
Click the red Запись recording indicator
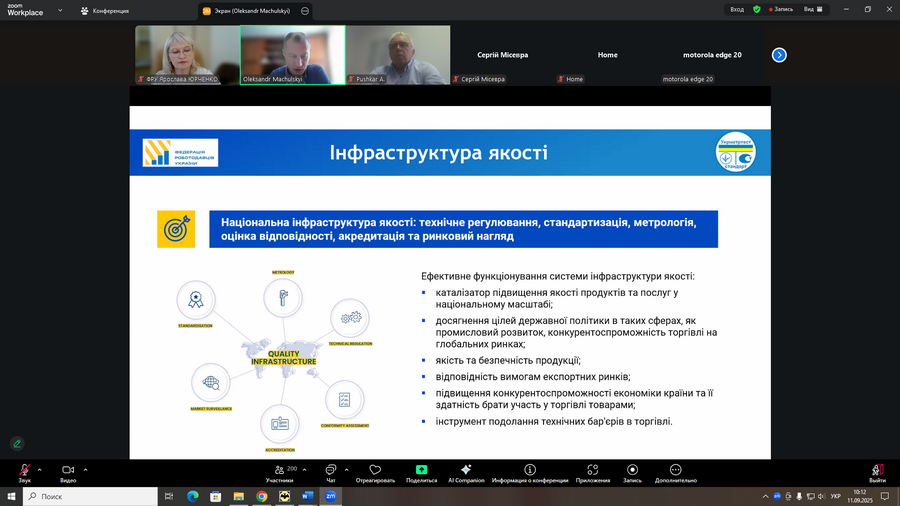tap(781, 9)
